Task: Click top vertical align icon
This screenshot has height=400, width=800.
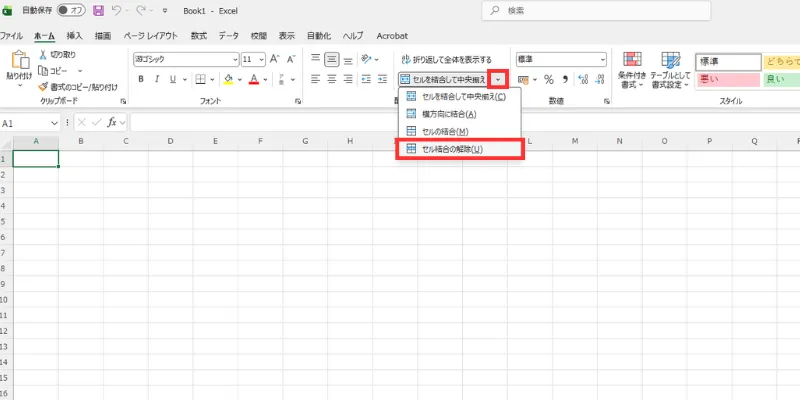Action: tap(316, 59)
